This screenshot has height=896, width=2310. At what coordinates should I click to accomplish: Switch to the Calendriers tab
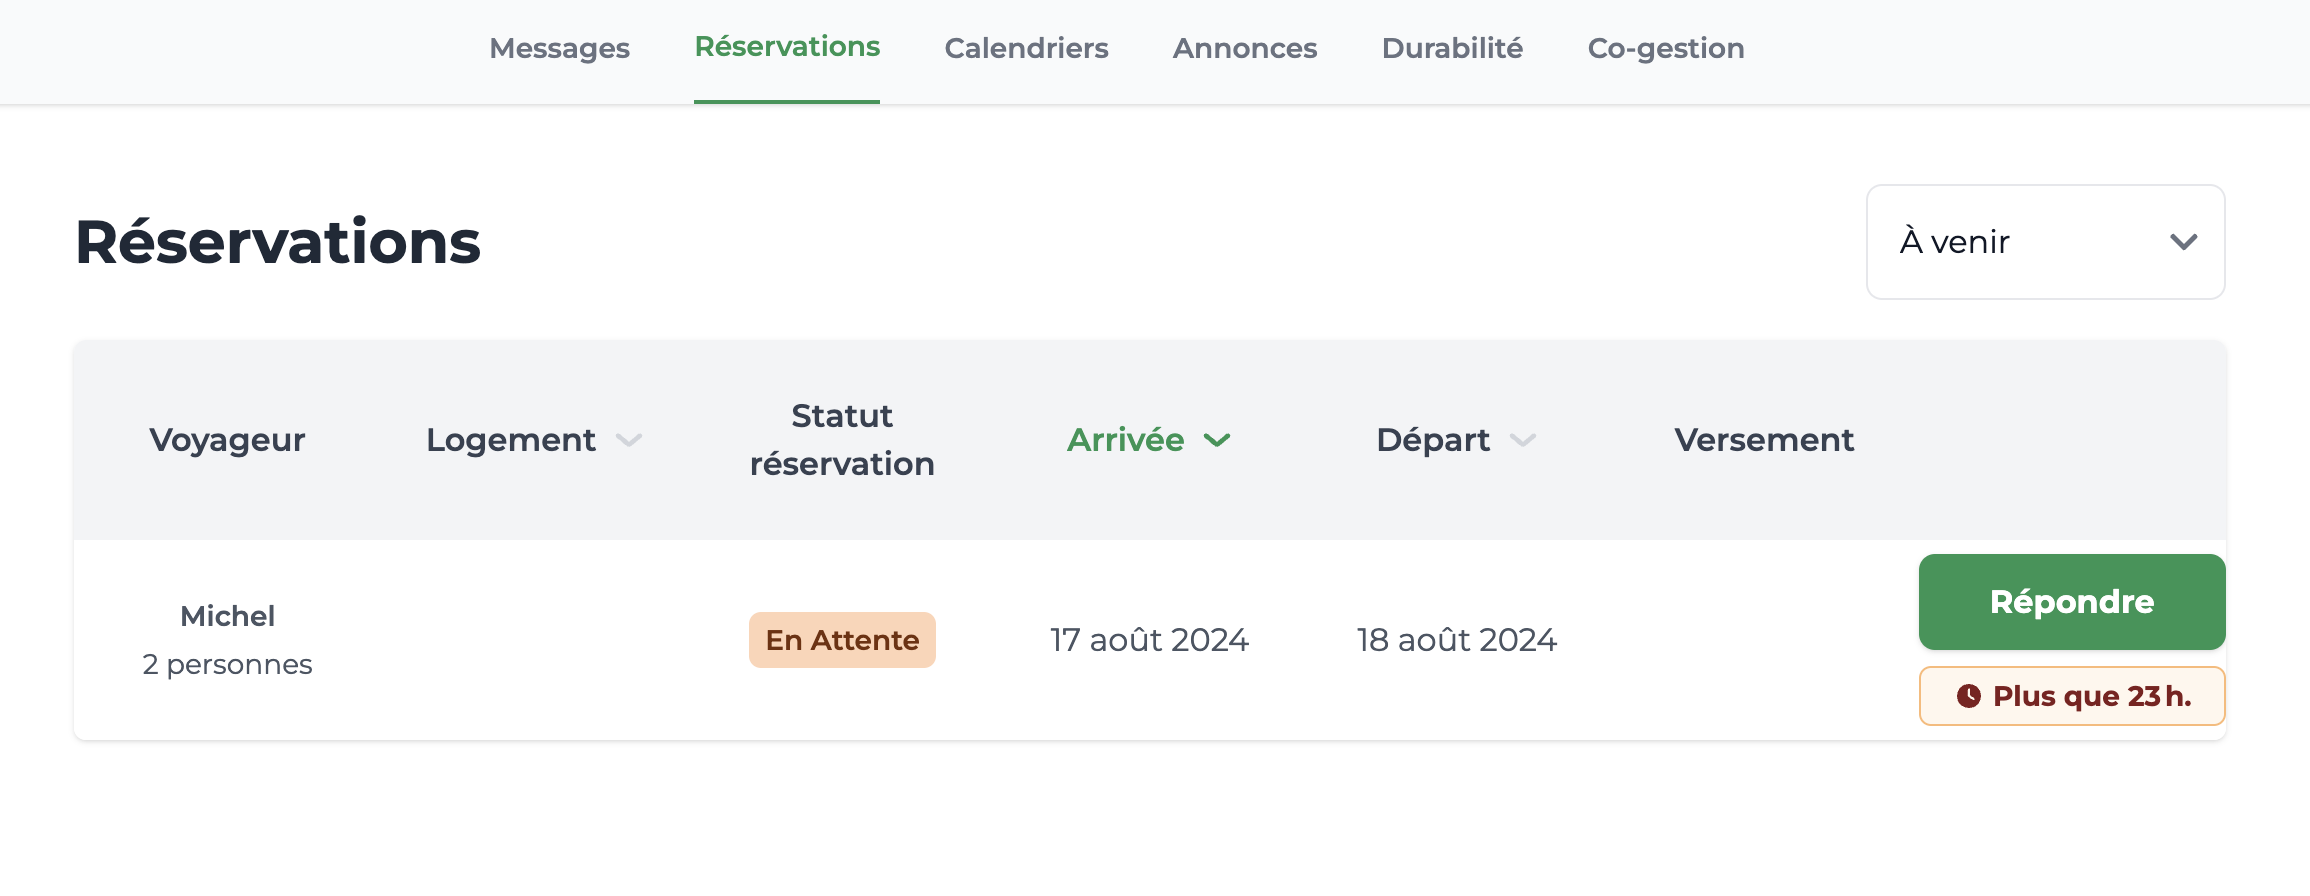(x=1026, y=48)
